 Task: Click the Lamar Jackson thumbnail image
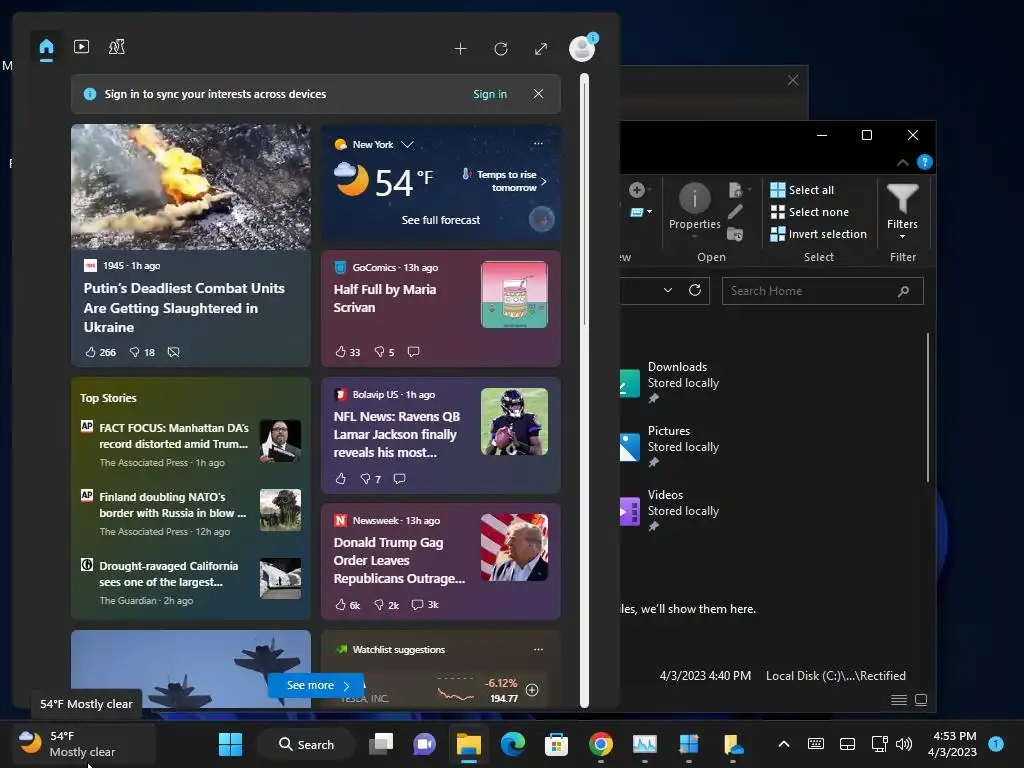(x=514, y=422)
